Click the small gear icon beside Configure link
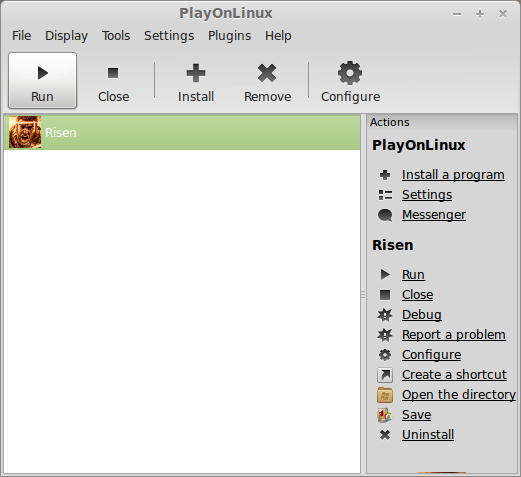The height and width of the screenshot is (477, 521). (385, 355)
